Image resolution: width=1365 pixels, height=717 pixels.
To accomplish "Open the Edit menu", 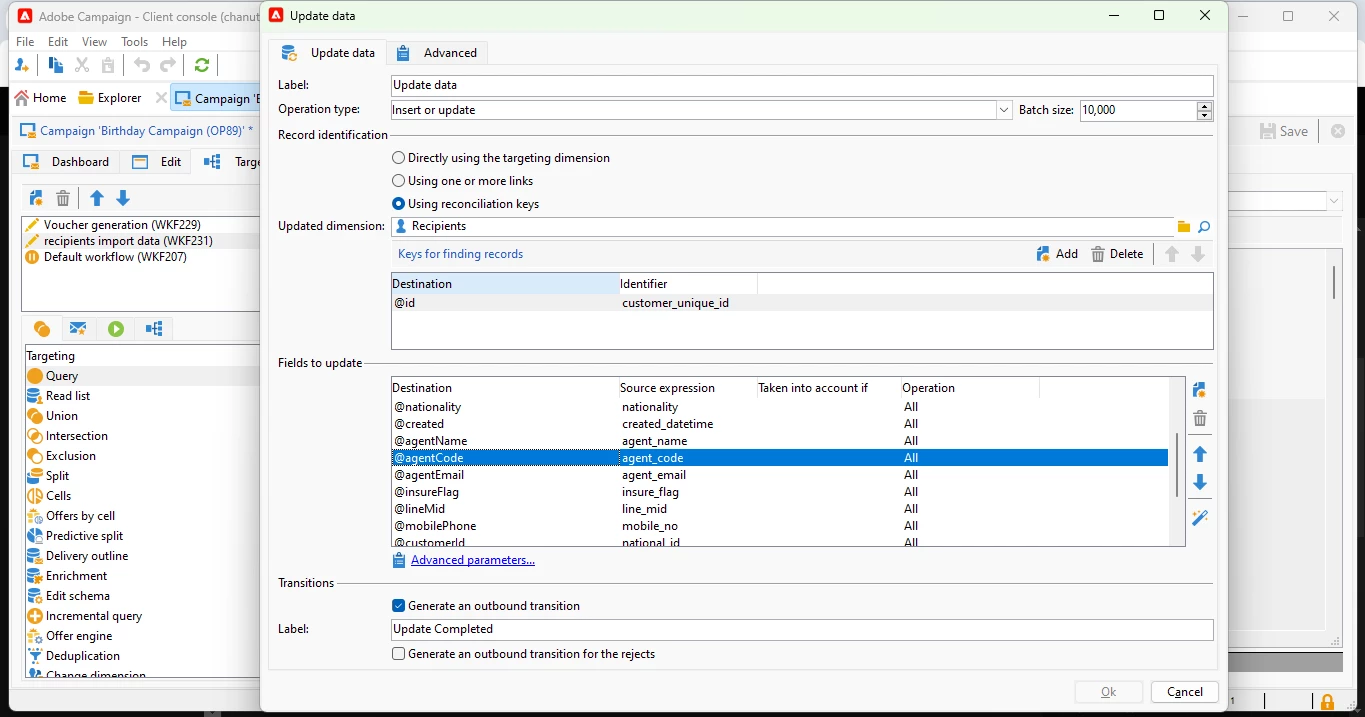I will 58,42.
